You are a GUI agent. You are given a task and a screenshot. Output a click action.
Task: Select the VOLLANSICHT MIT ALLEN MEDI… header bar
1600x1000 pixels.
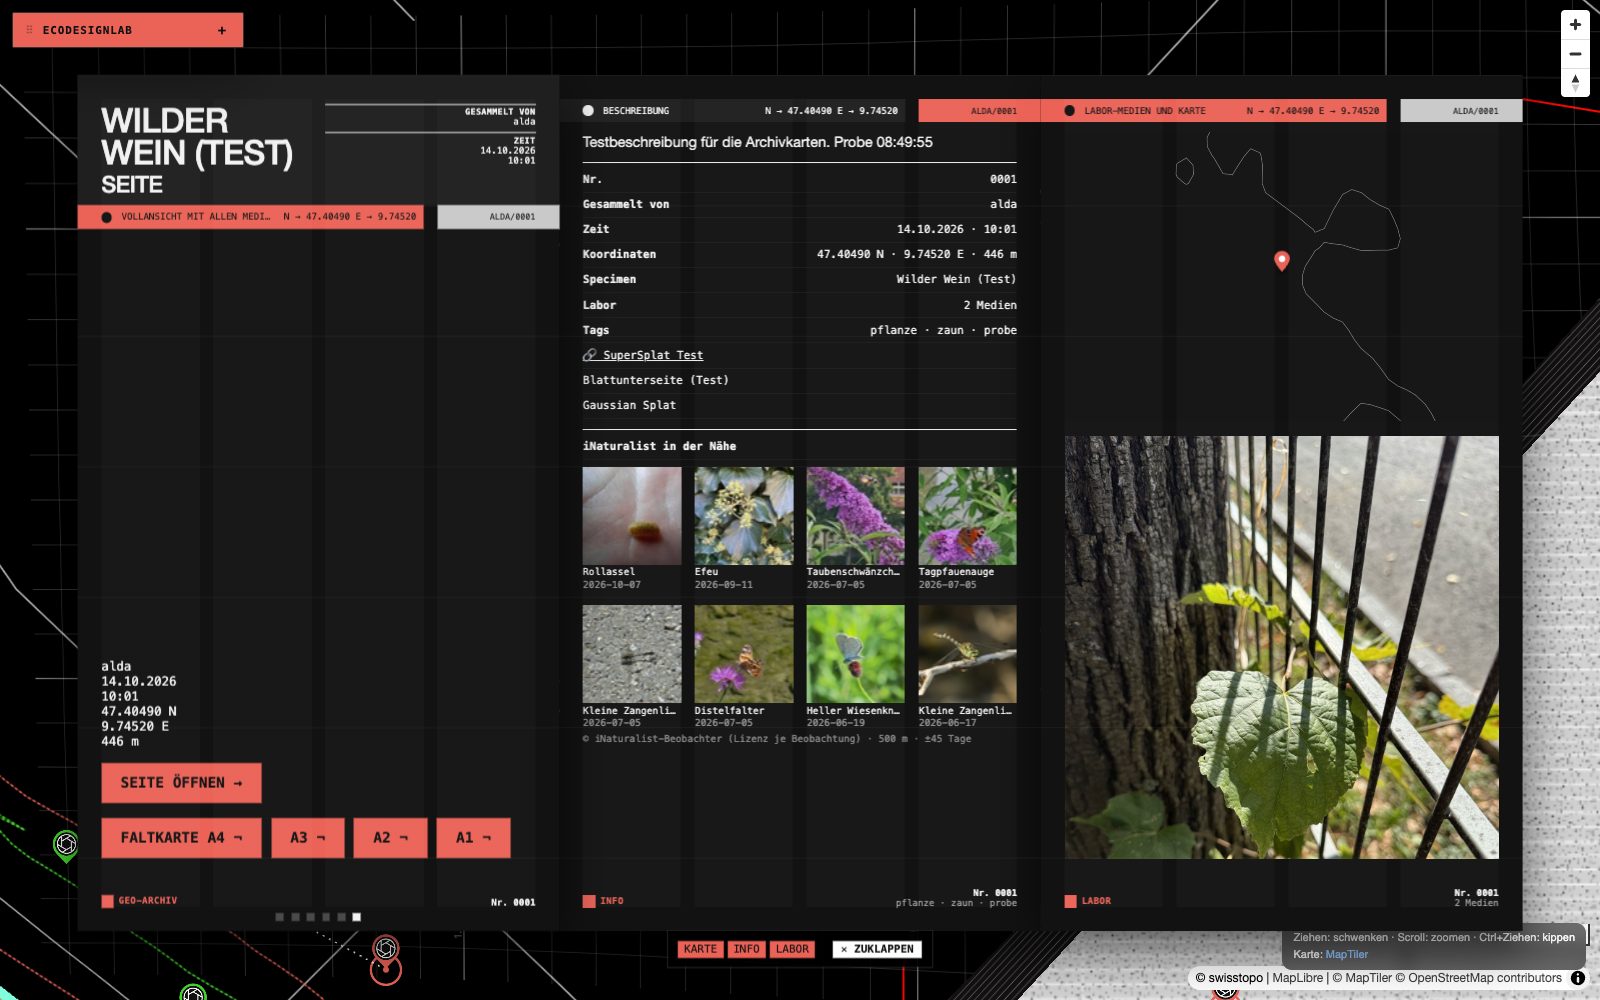(x=251, y=217)
